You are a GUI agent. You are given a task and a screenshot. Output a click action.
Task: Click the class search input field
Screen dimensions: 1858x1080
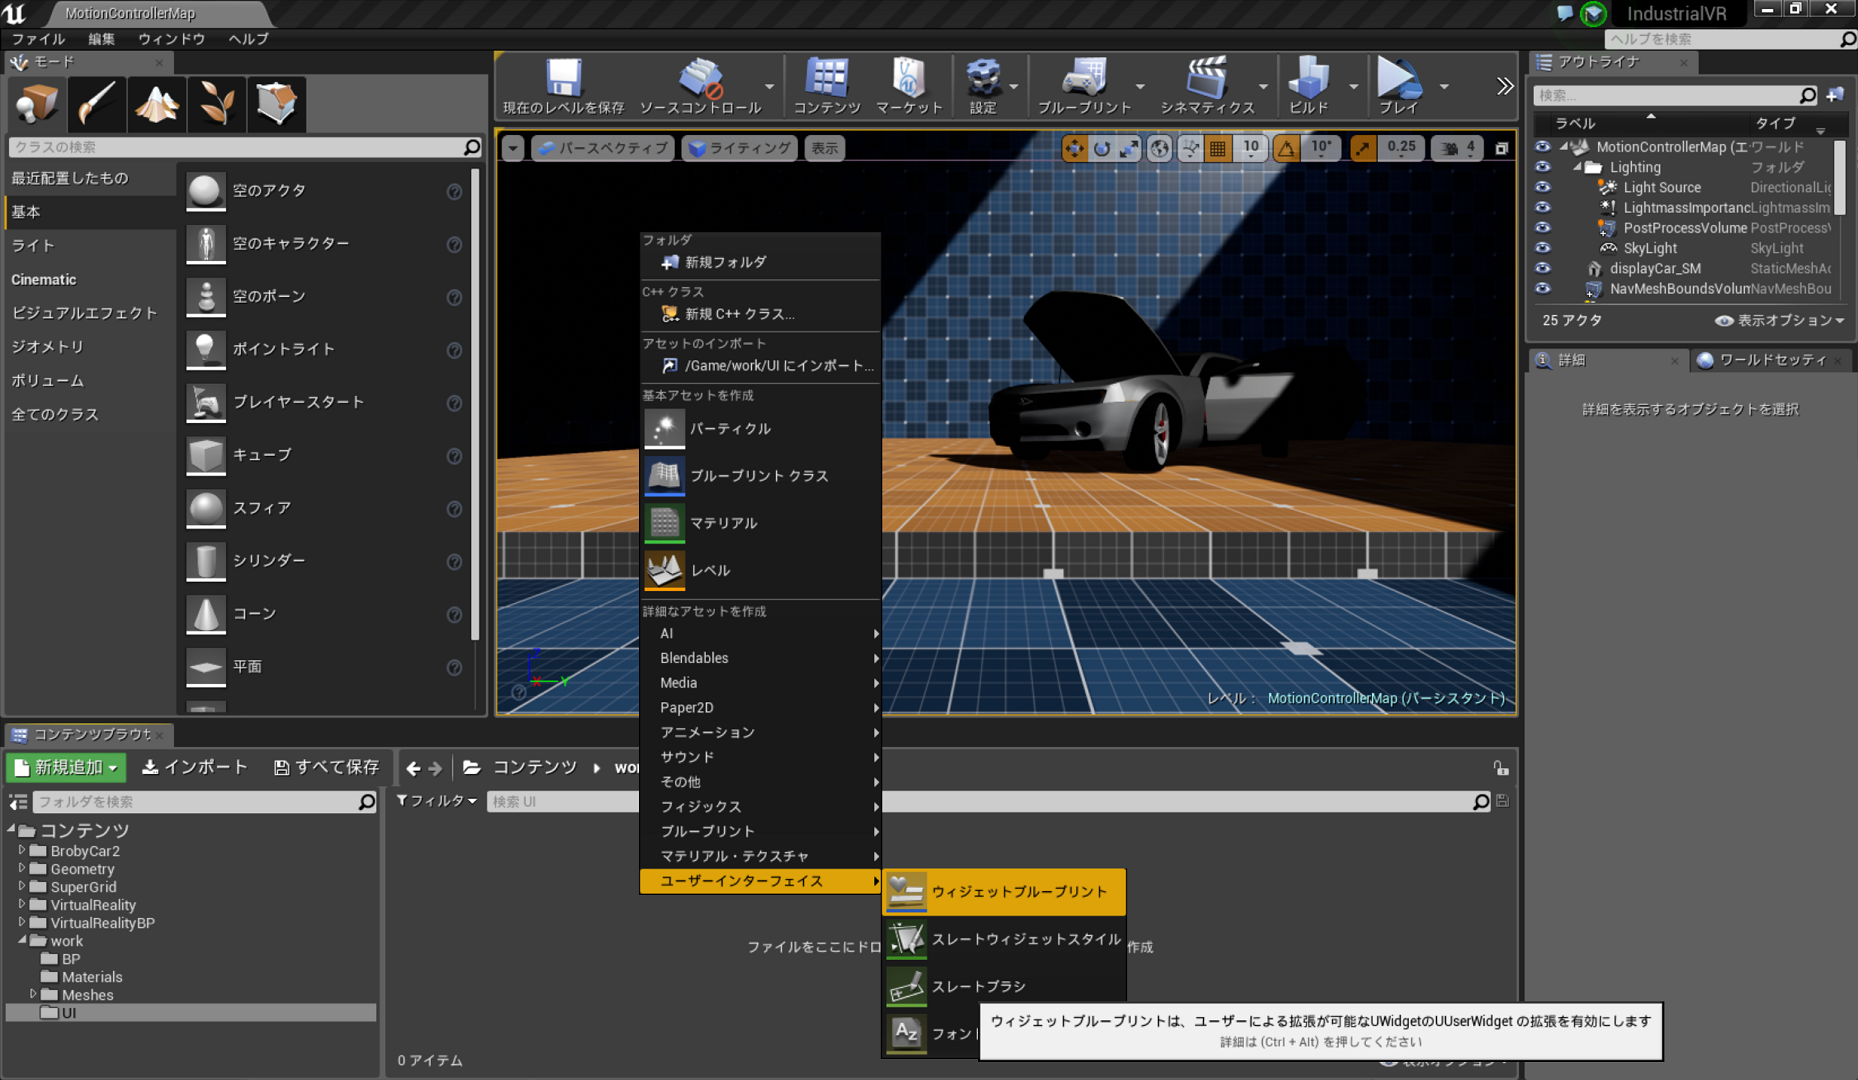click(245, 147)
